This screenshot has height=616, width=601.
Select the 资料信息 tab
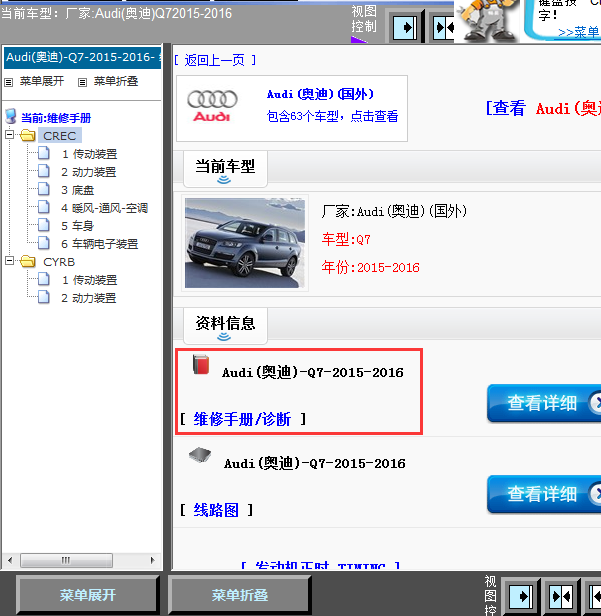pyautogui.click(x=225, y=326)
